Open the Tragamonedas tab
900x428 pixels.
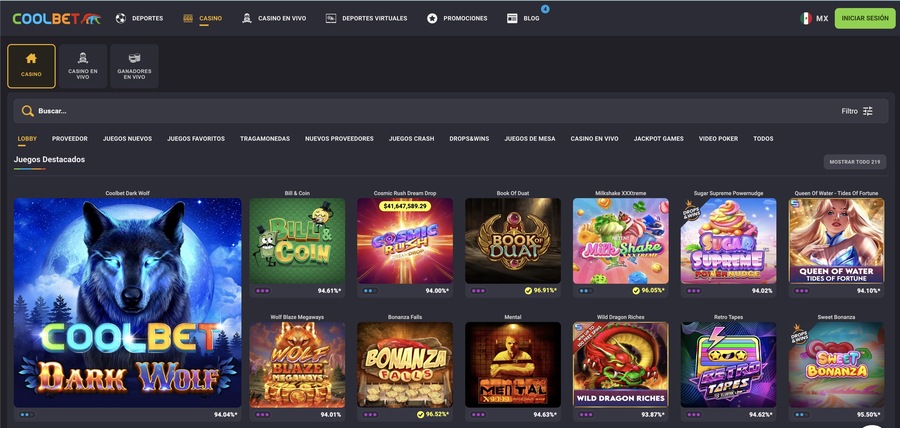[265, 139]
